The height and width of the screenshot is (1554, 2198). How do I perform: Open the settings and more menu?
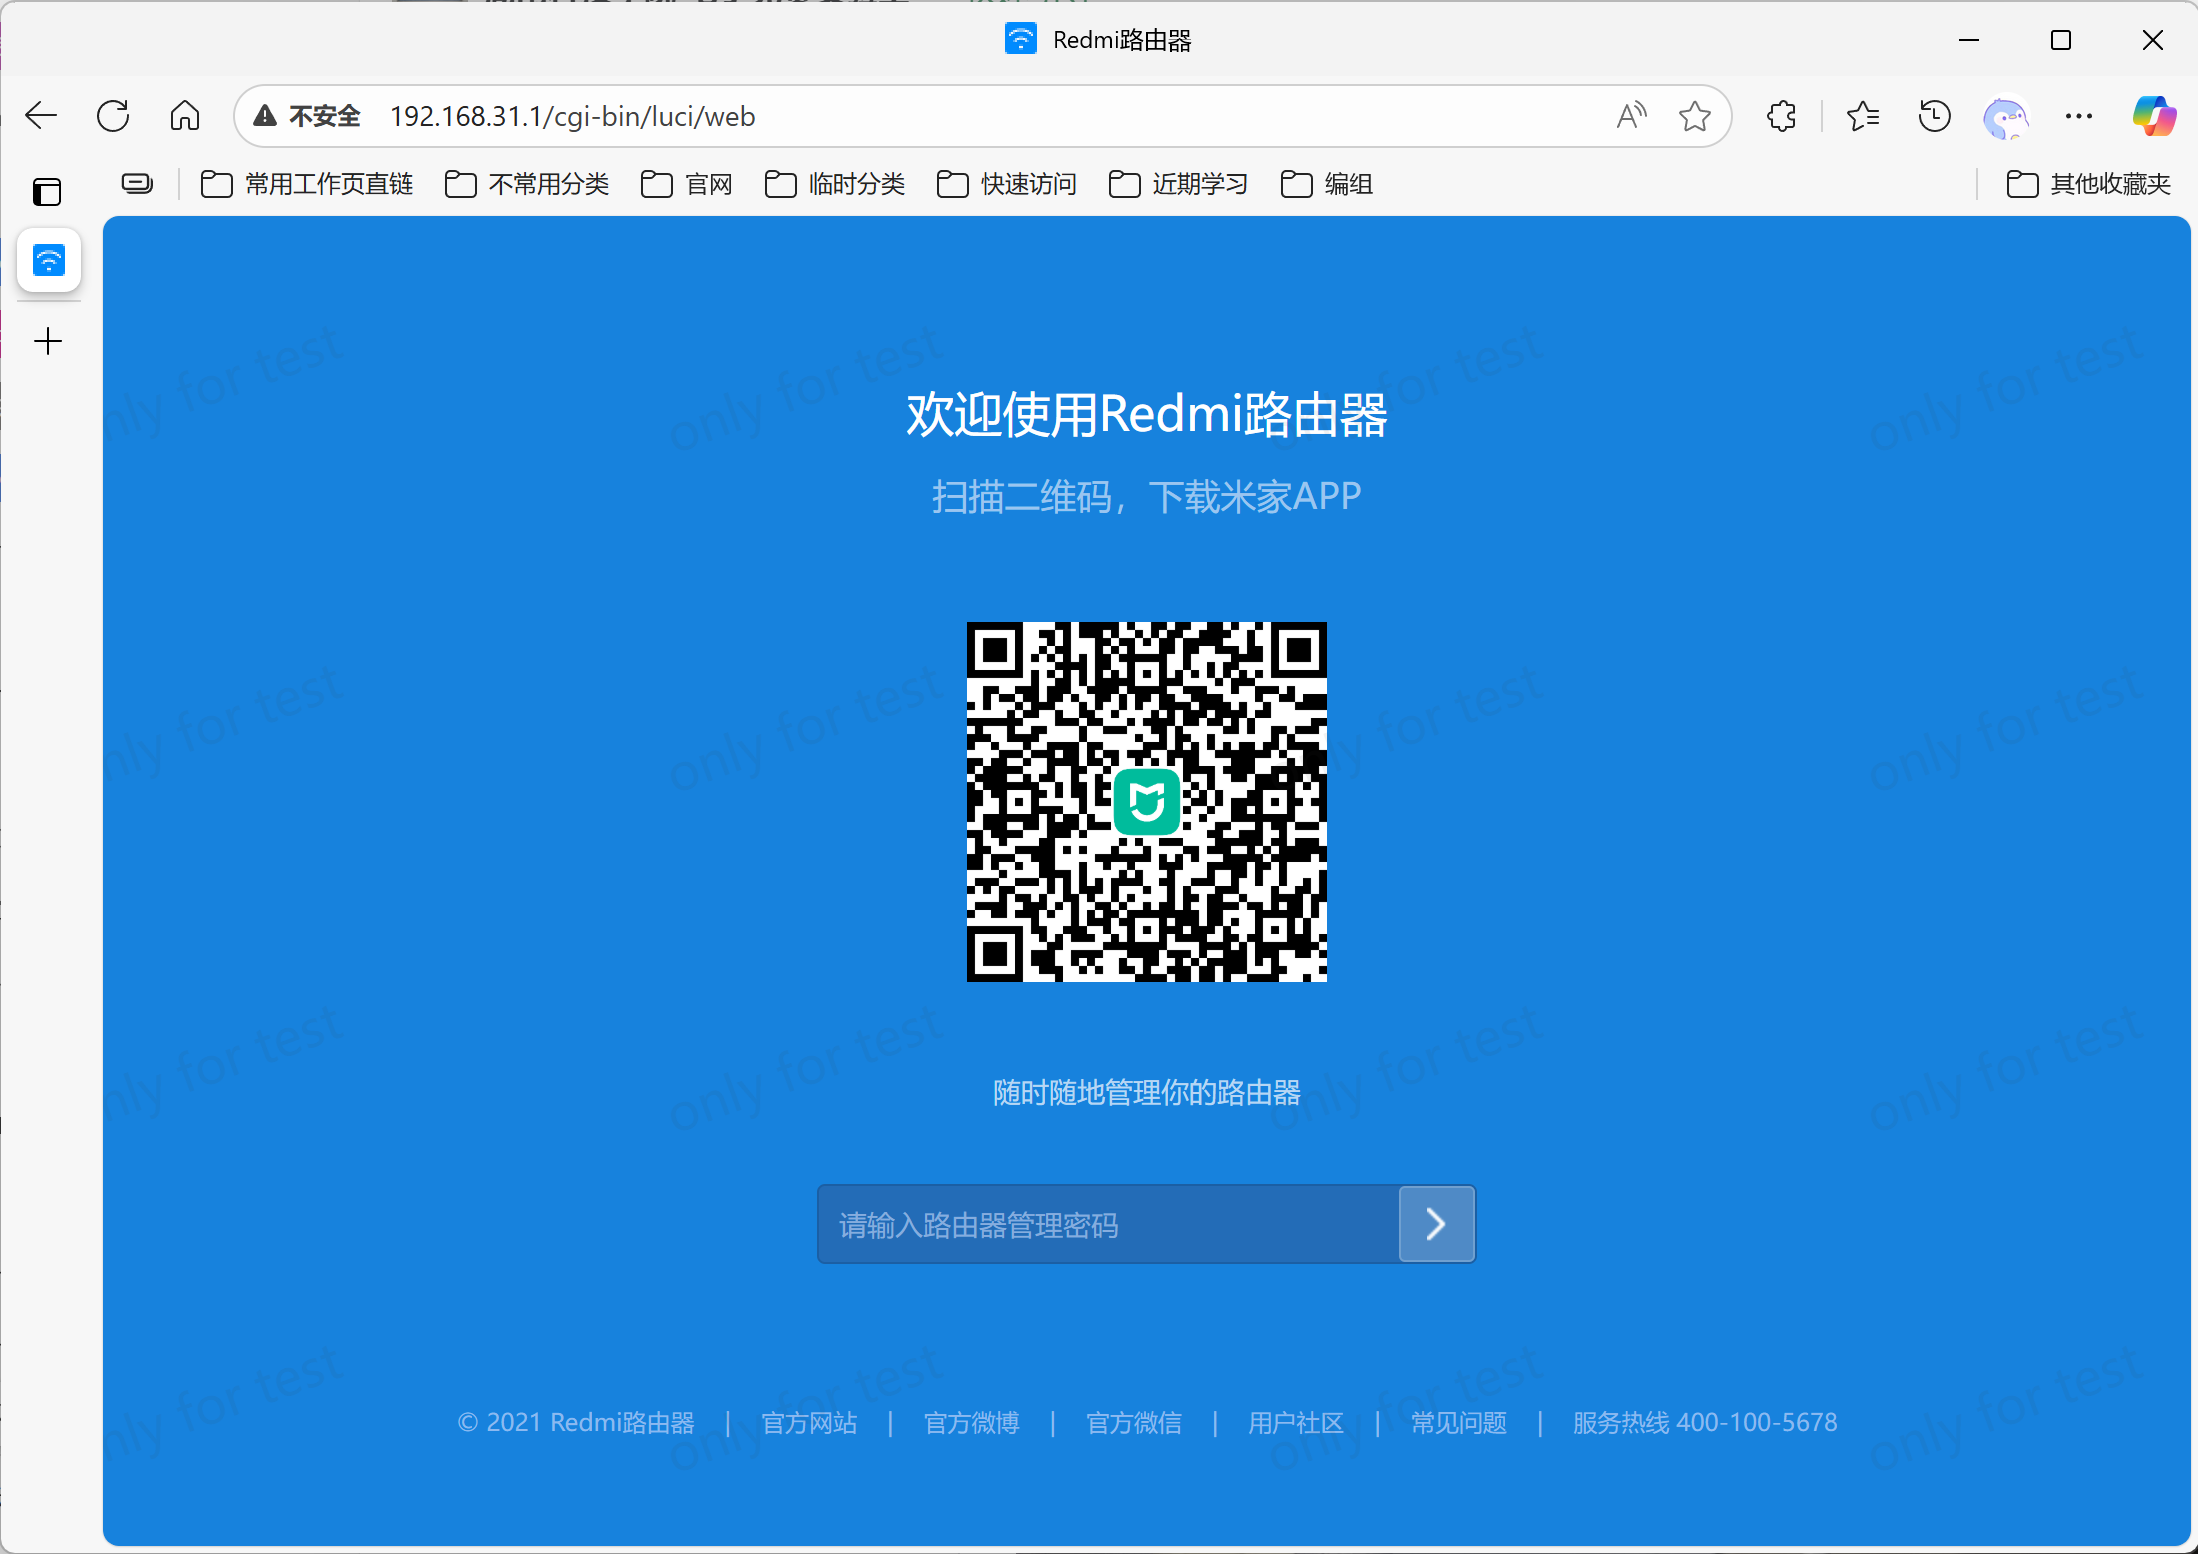[x=2078, y=116]
